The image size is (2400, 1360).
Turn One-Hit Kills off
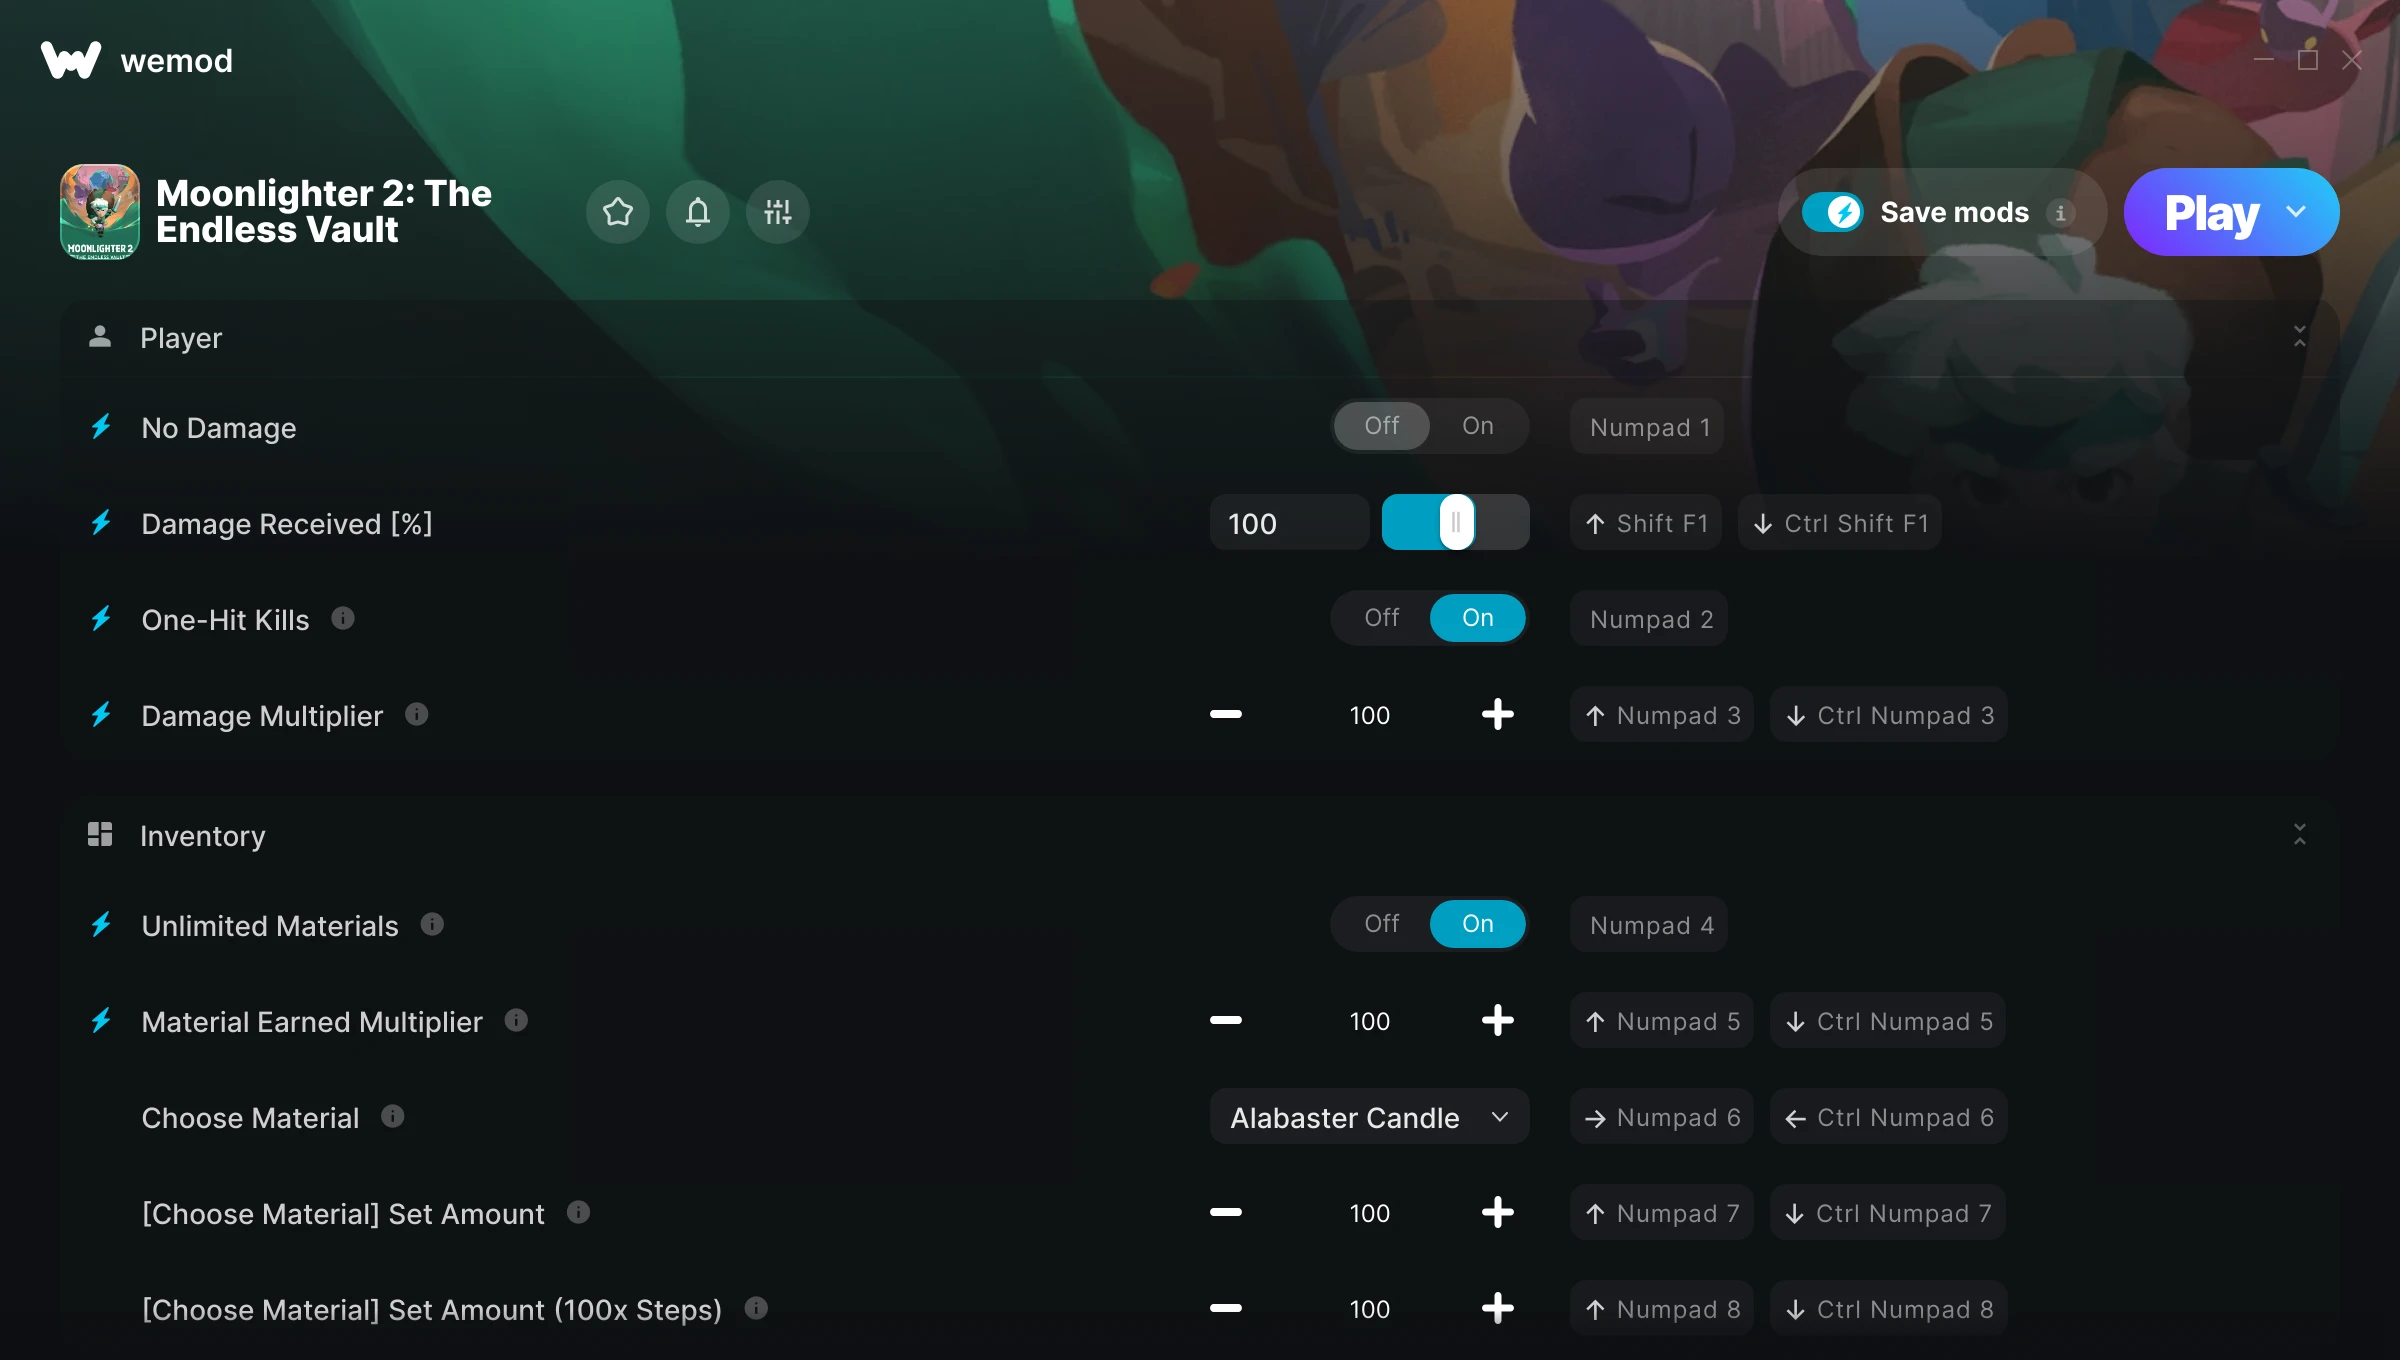(x=1382, y=618)
